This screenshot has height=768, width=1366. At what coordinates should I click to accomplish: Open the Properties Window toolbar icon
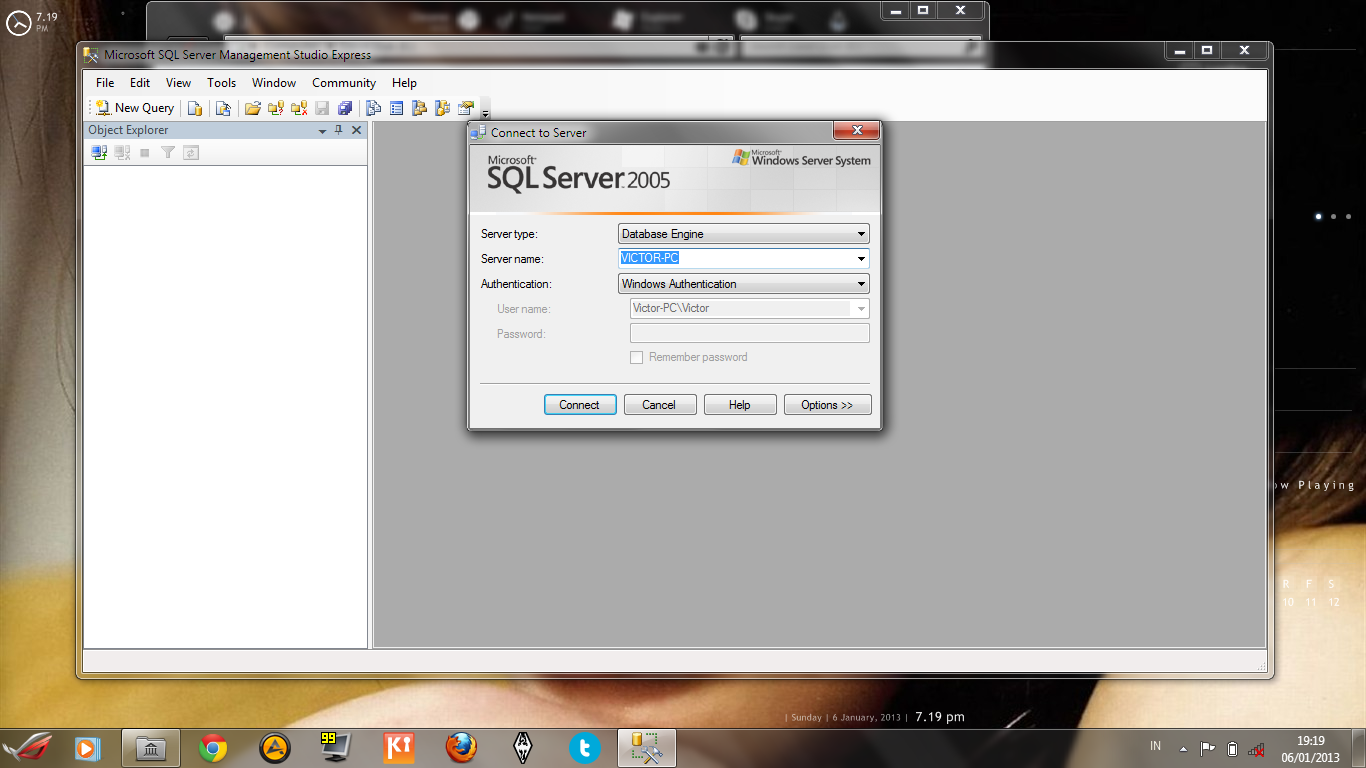pos(466,108)
